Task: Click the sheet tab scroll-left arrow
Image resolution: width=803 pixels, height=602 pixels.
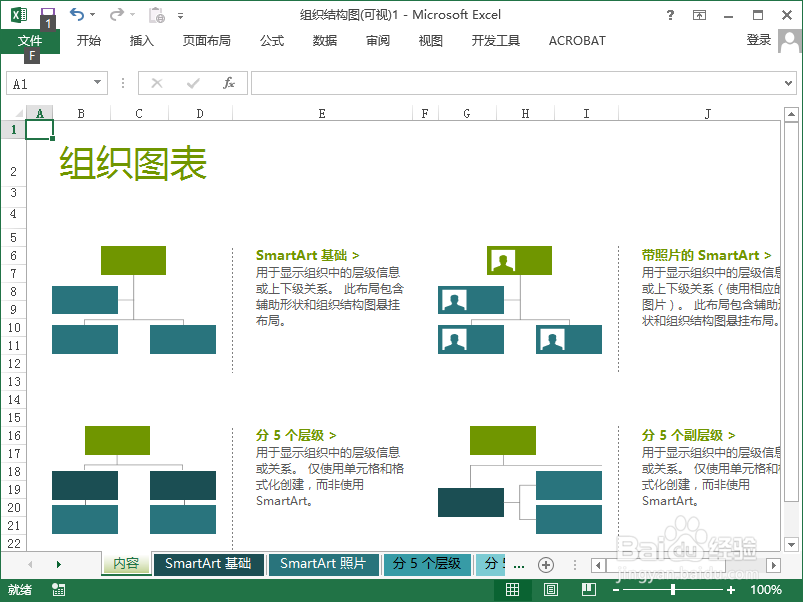Action: point(30,564)
